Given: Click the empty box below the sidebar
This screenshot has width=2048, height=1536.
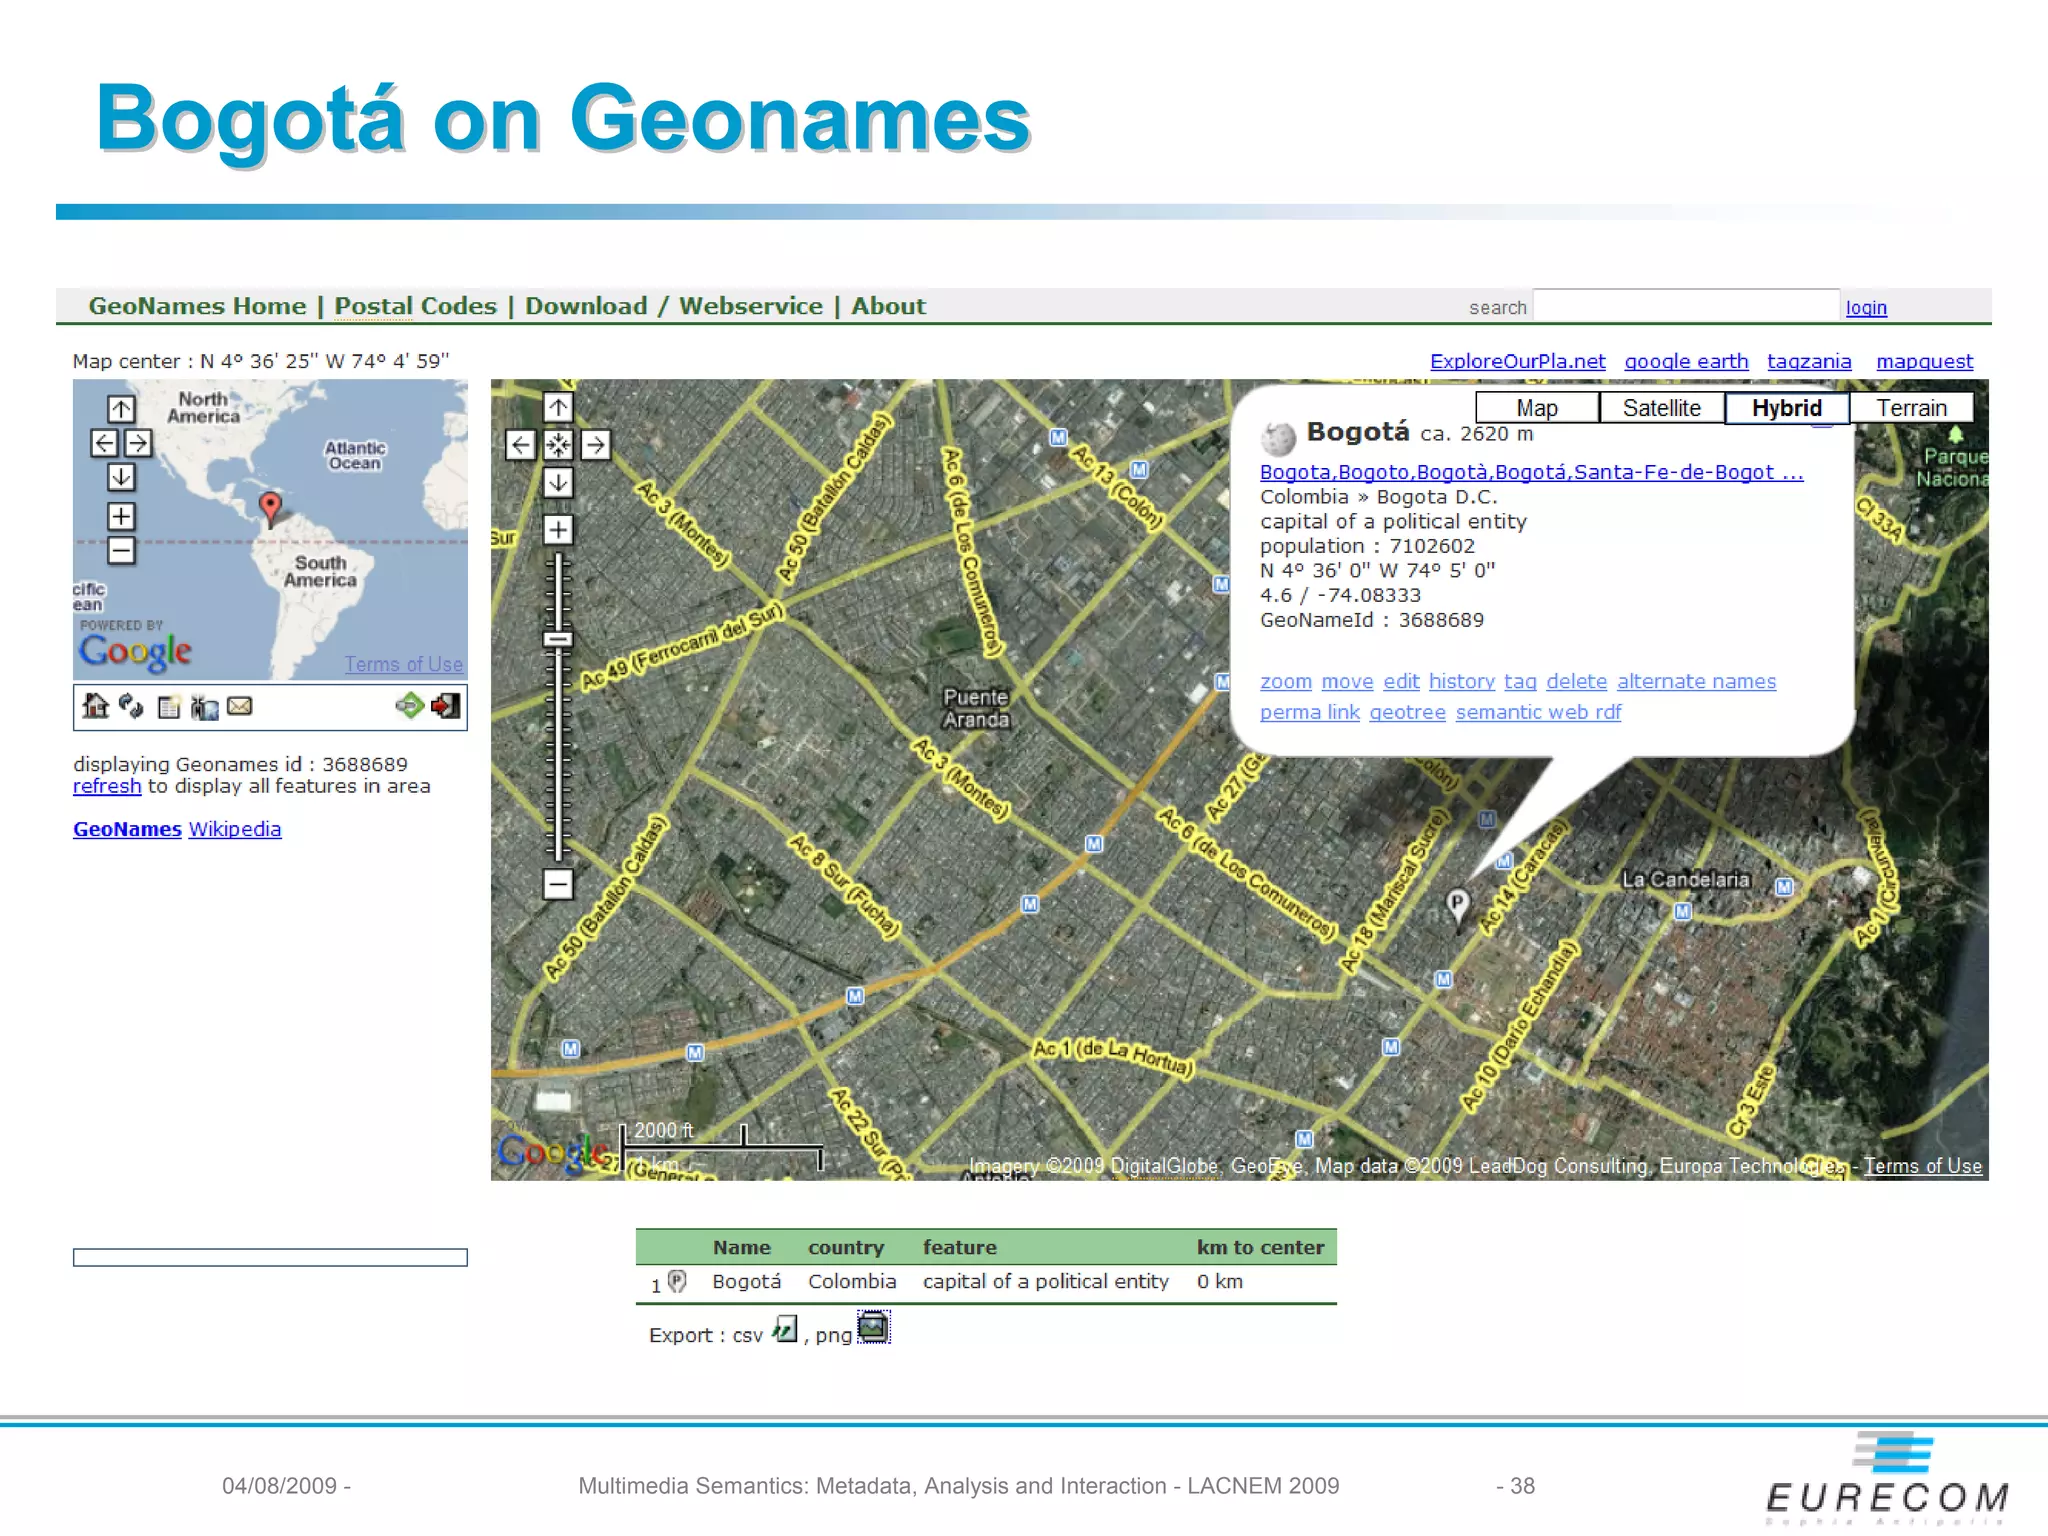Looking at the screenshot, I should pyautogui.click(x=270, y=1257).
